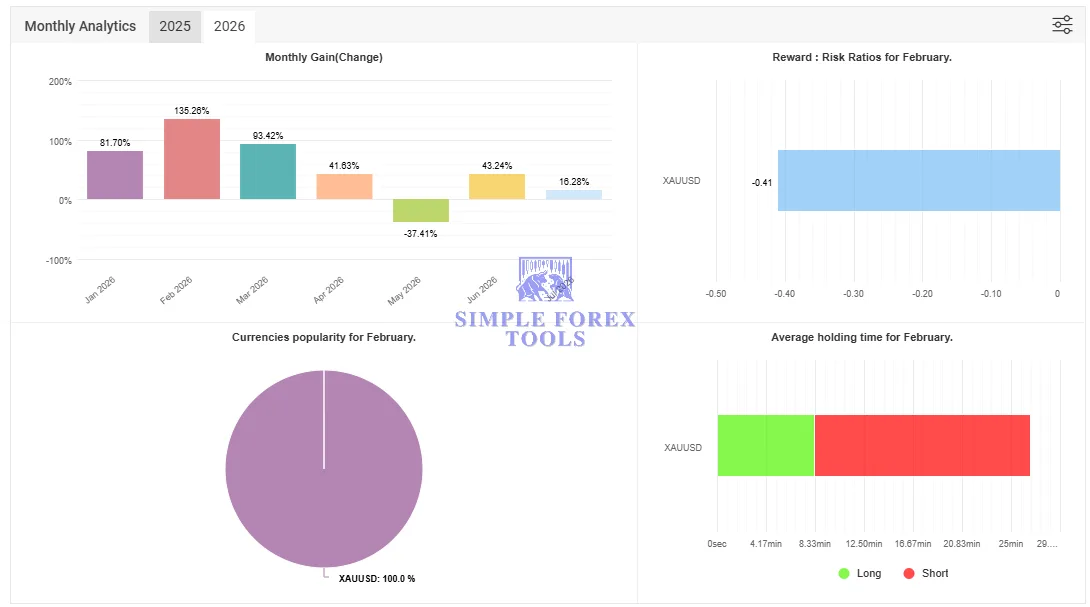The width and height of the screenshot is (1090, 607).
Task: Click the May 2026 axis label
Action: pyautogui.click(x=404, y=291)
